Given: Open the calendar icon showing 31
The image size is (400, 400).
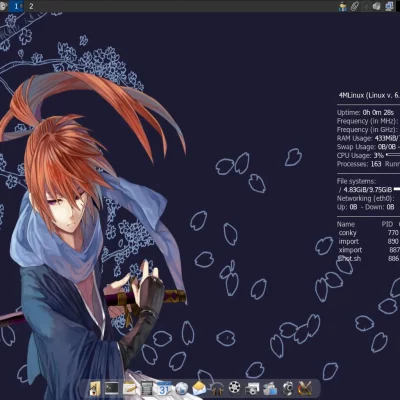Looking at the screenshot, I should tap(164, 388).
